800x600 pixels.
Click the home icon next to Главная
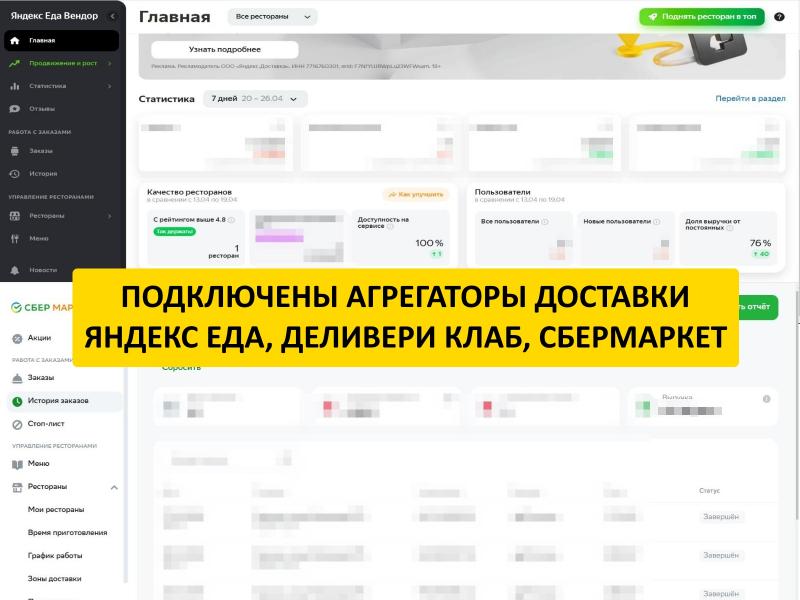coord(15,40)
